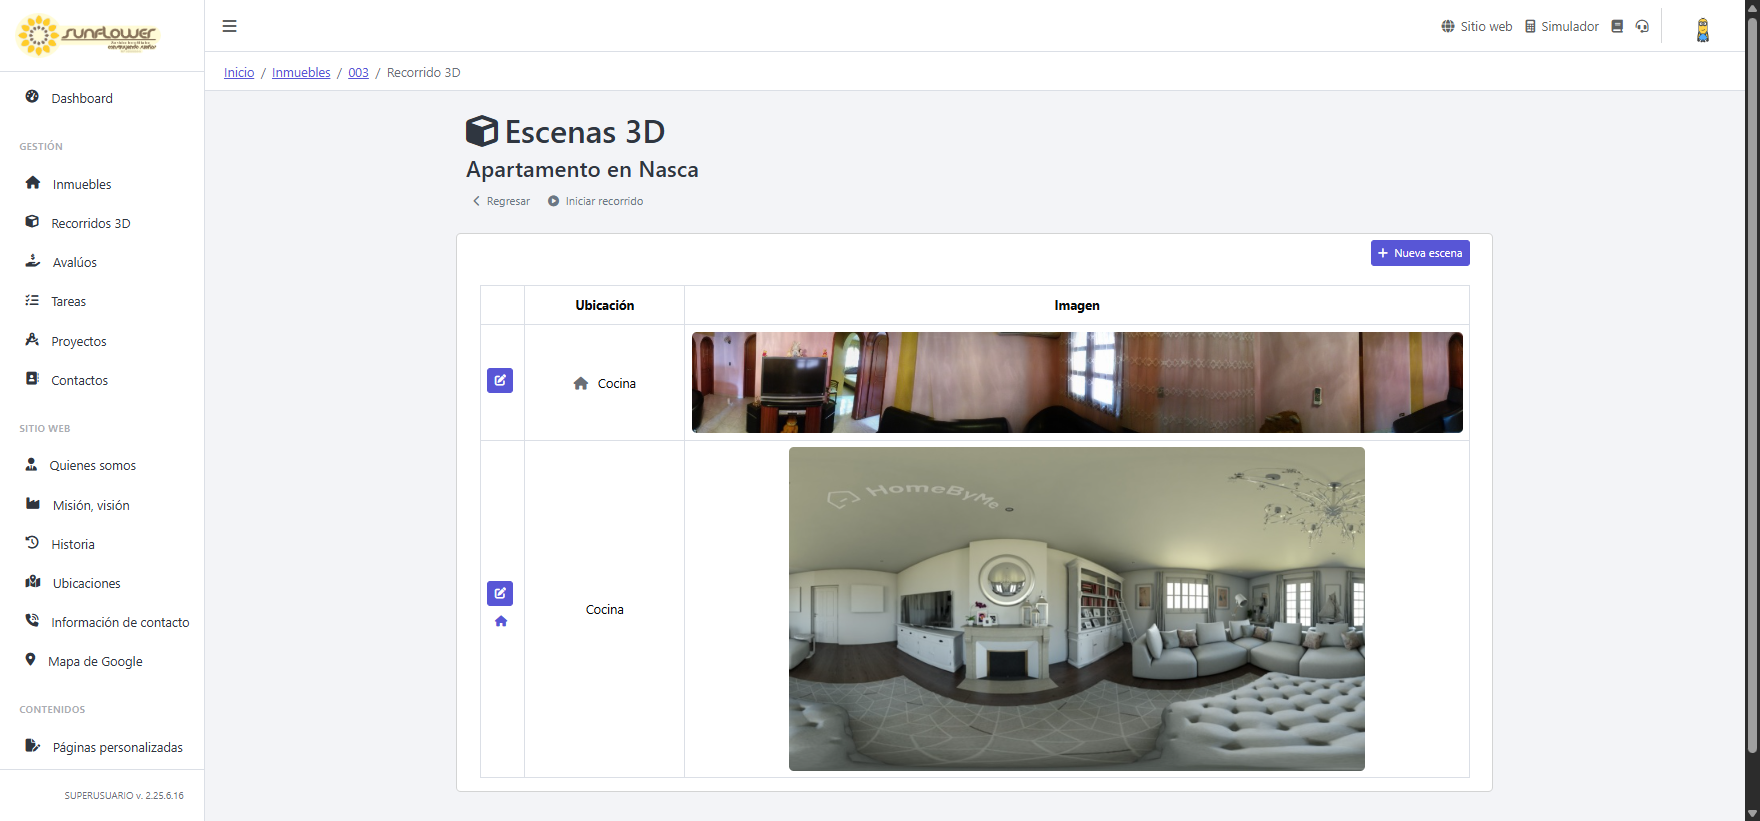
Task: Click the Sunflower logo
Action: (88, 35)
